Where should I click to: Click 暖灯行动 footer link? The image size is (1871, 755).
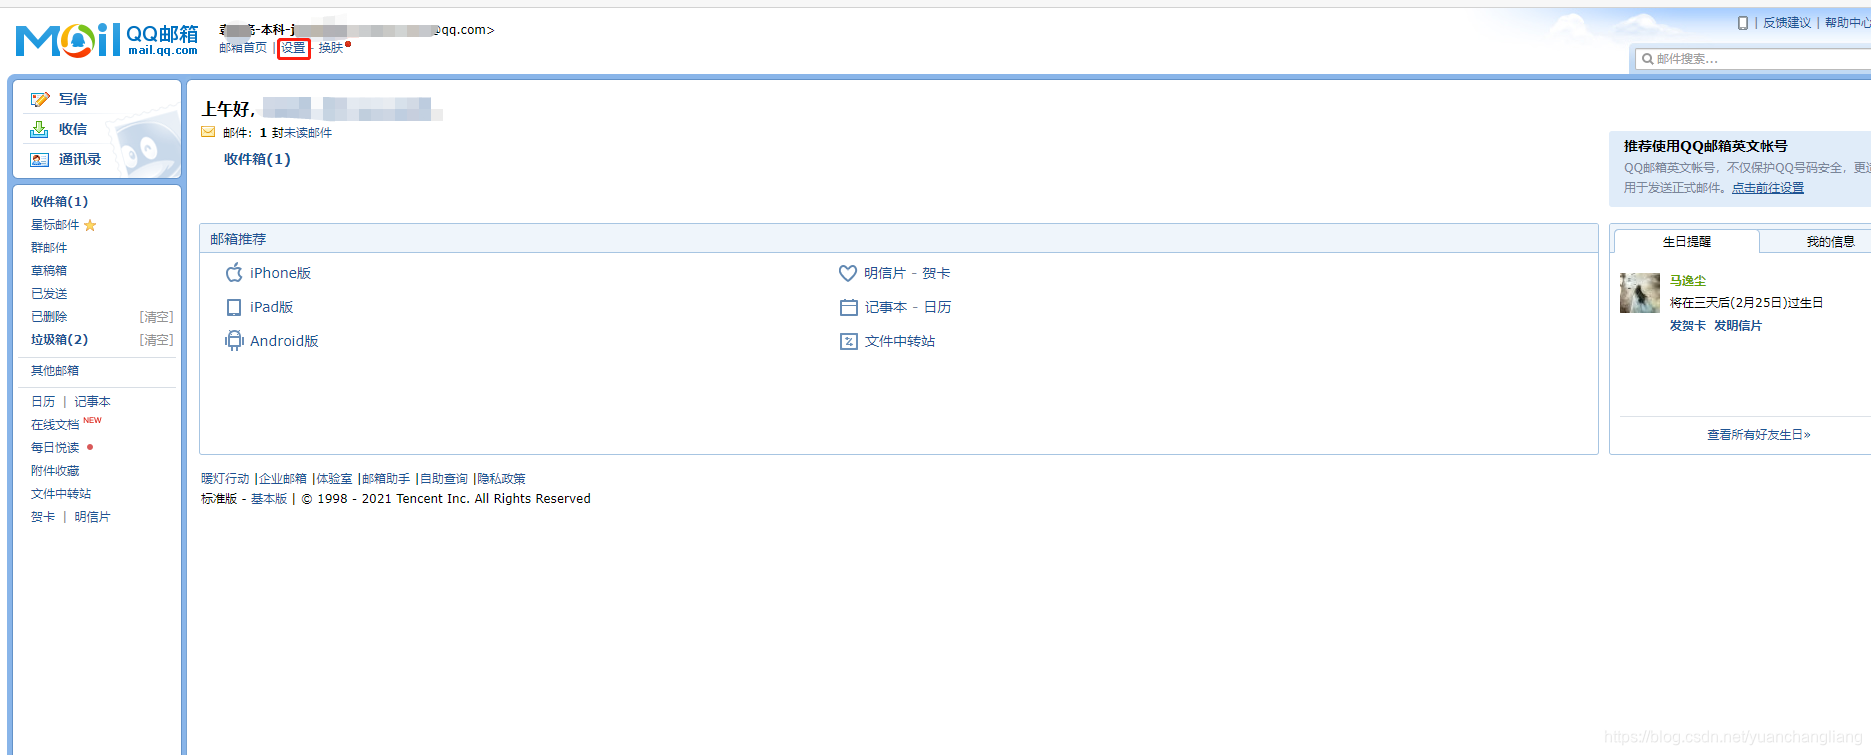pos(225,479)
